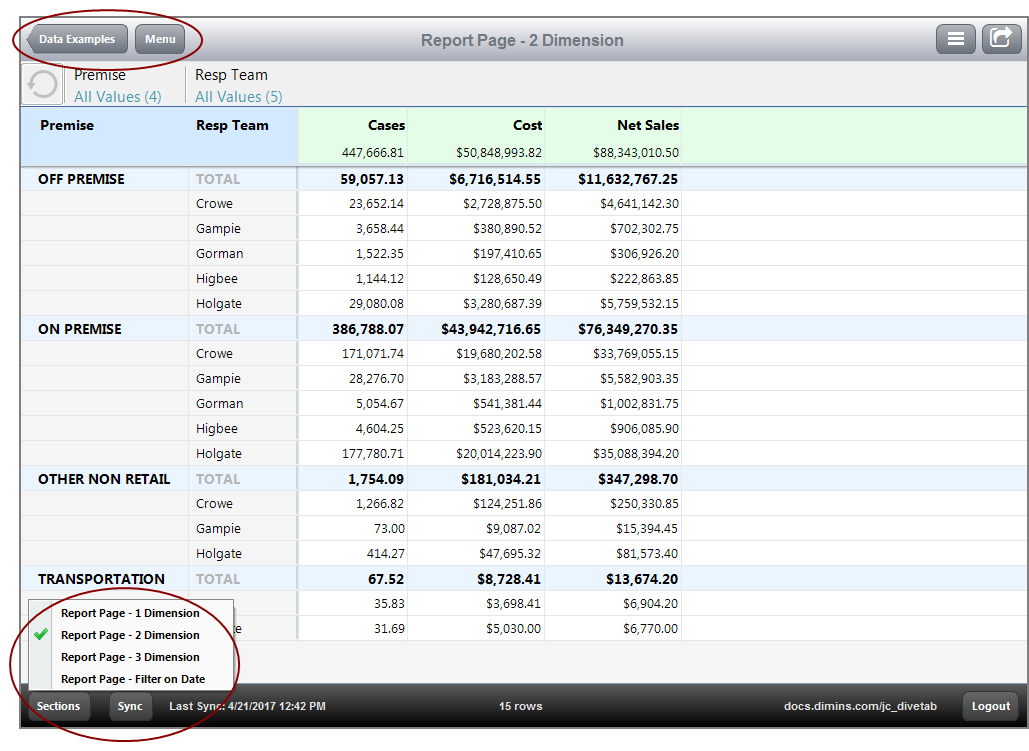Select the Crowe row under OFF PREMISE
Viewport: 1029px width, 751px height.
pos(215,203)
